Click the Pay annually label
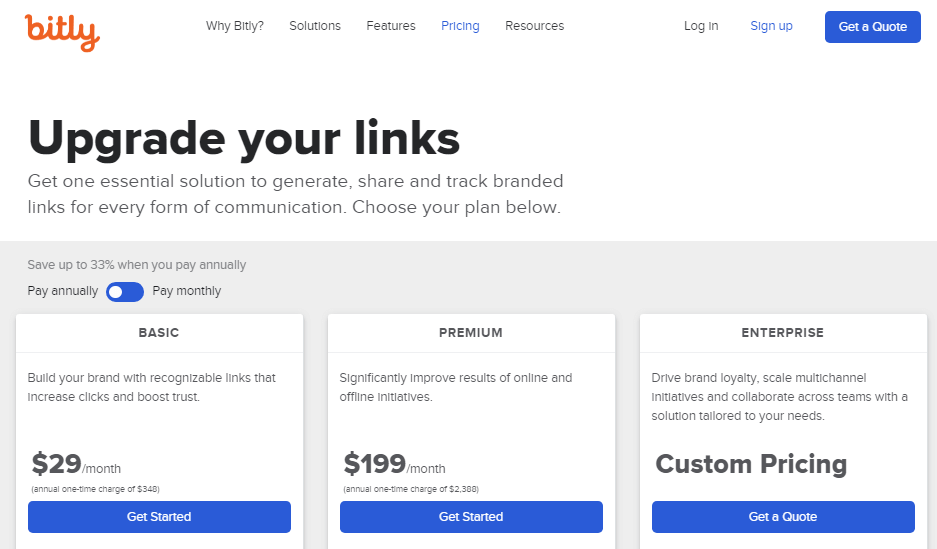Viewport: 937px width, 549px height. pyautogui.click(x=63, y=291)
